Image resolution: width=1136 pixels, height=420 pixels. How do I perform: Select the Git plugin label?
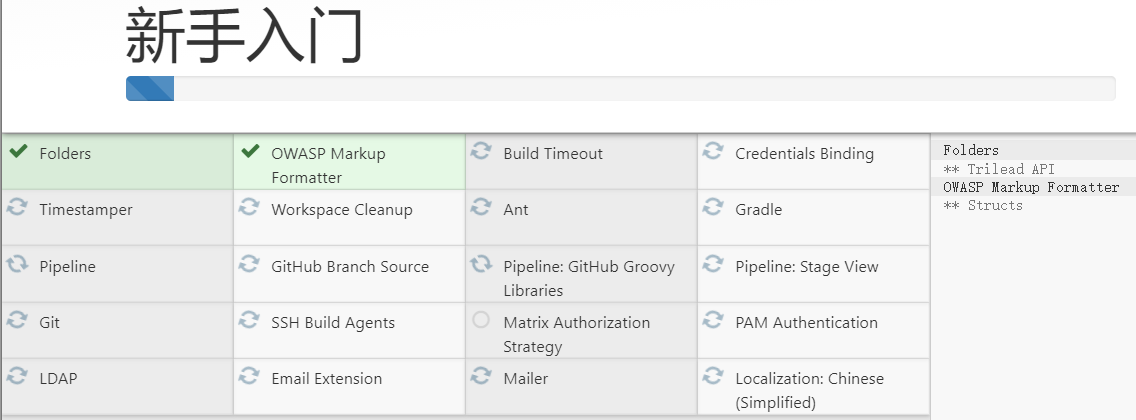[x=49, y=322]
